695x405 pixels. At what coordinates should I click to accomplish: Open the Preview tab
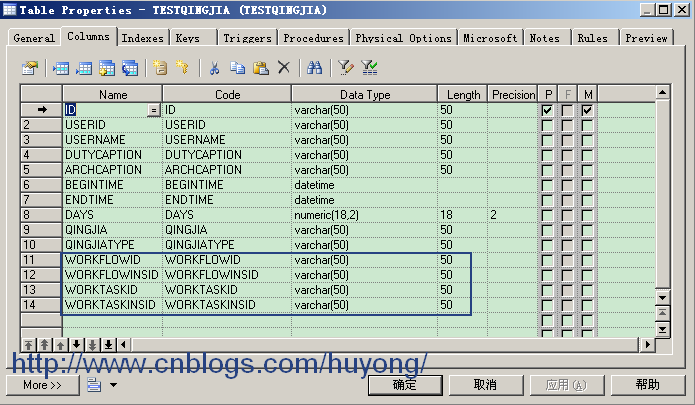646,38
